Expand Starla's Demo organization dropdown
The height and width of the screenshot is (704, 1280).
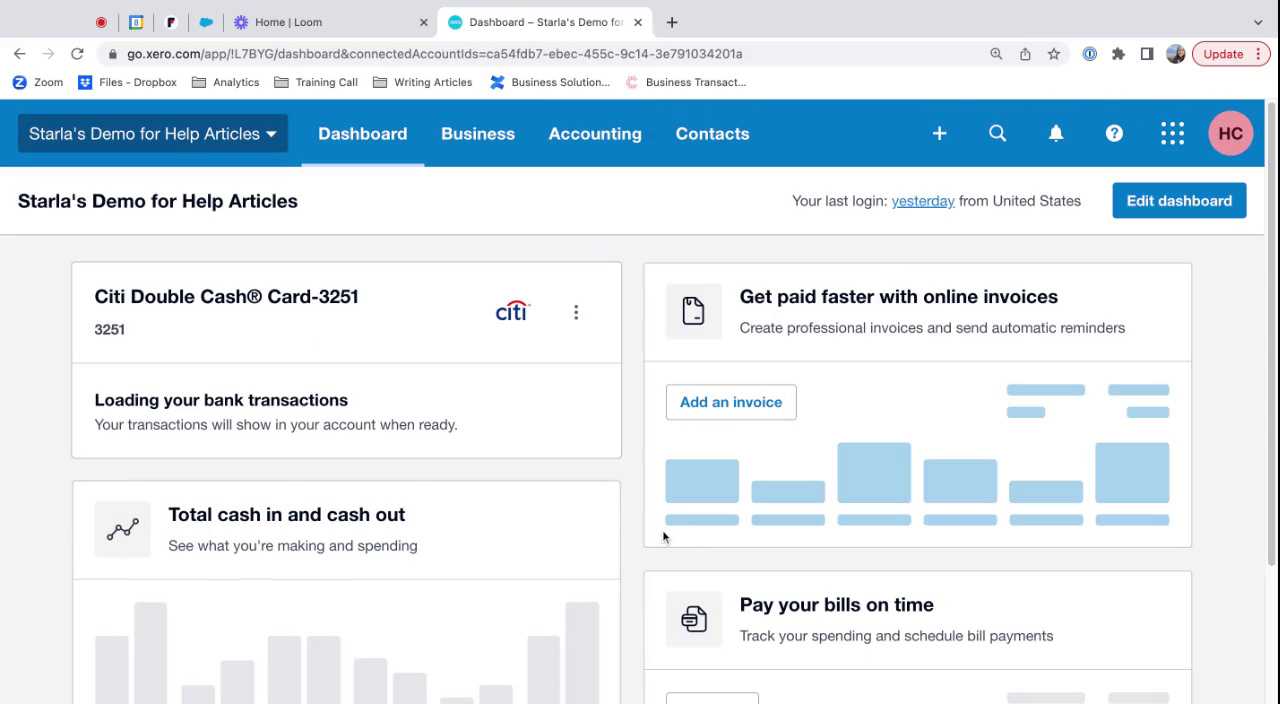(153, 133)
